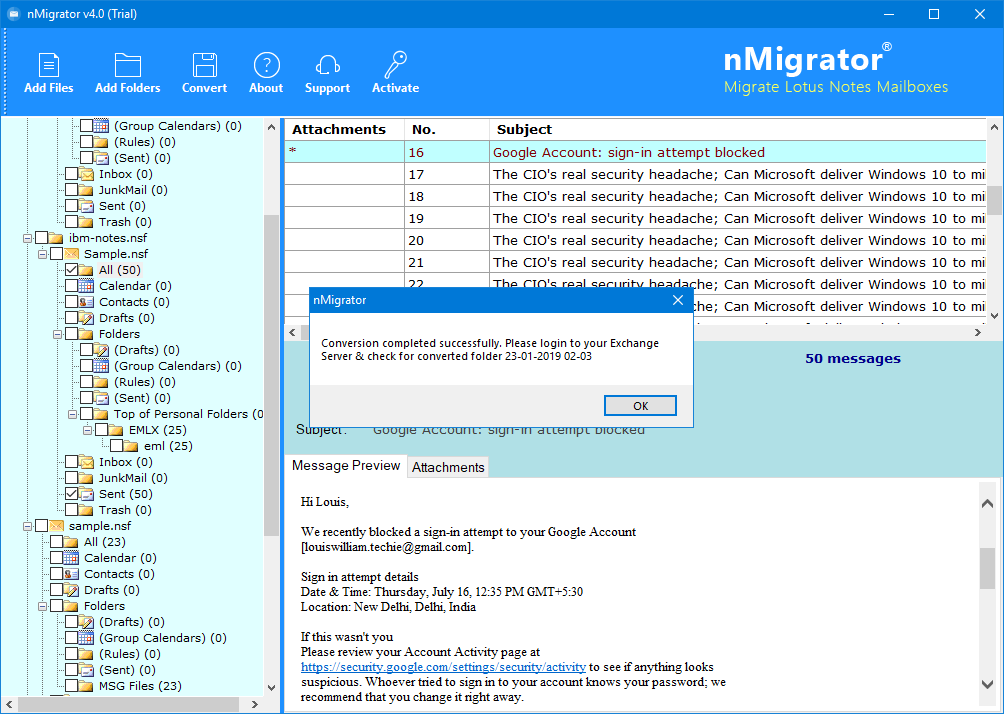Viewport: 1004px width, 714px height.
Task: Collapse the Folders node above MSG Files (23)
Action: coord(42,607)
